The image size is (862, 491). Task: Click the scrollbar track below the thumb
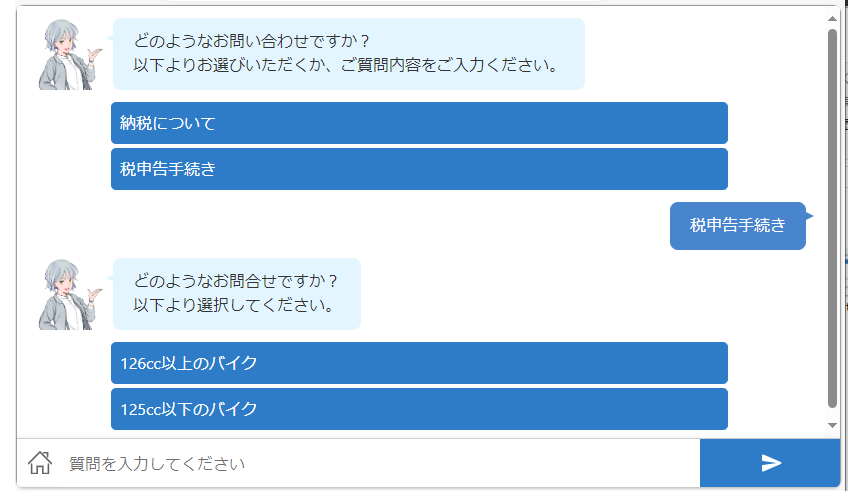tap(832, 414)
